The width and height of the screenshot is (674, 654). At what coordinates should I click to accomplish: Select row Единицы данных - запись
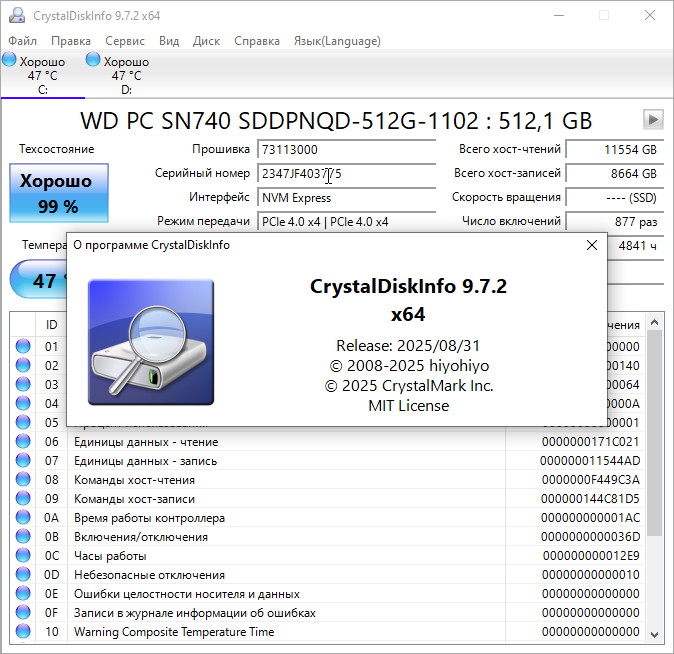[328, 461]
